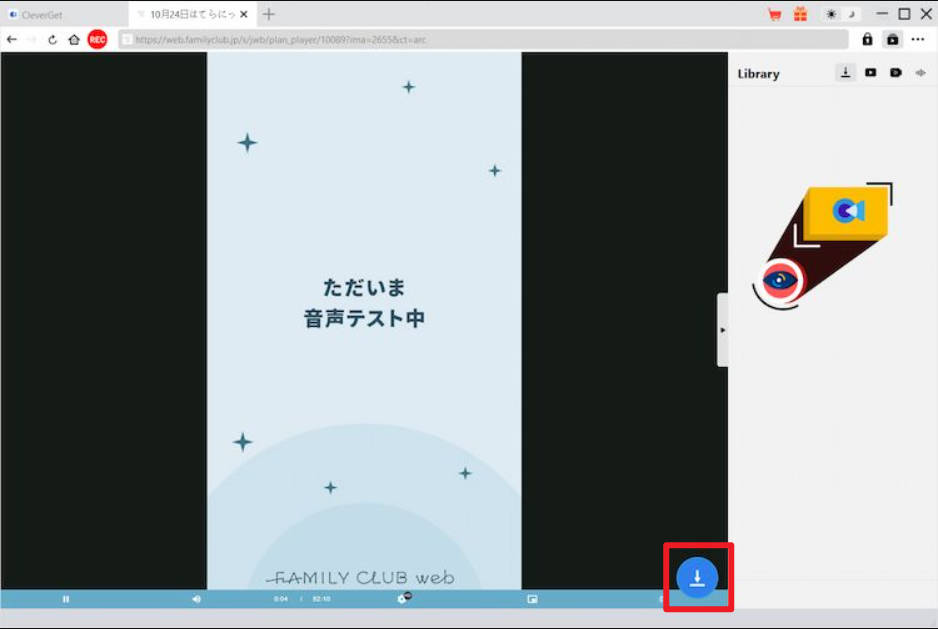Image resolution: width=938 pixels, height=629 pixels.
Task: Mute the video volume
Action: pyautogui.click(x=196, y=599)
